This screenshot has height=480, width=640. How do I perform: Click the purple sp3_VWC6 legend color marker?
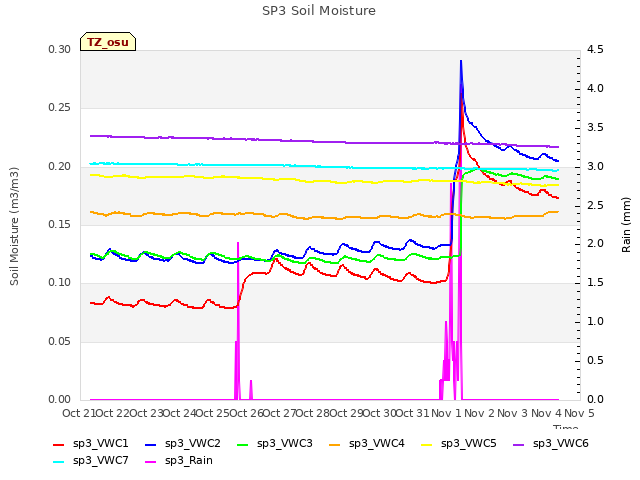pyautogui.click(x=519, y=445)
